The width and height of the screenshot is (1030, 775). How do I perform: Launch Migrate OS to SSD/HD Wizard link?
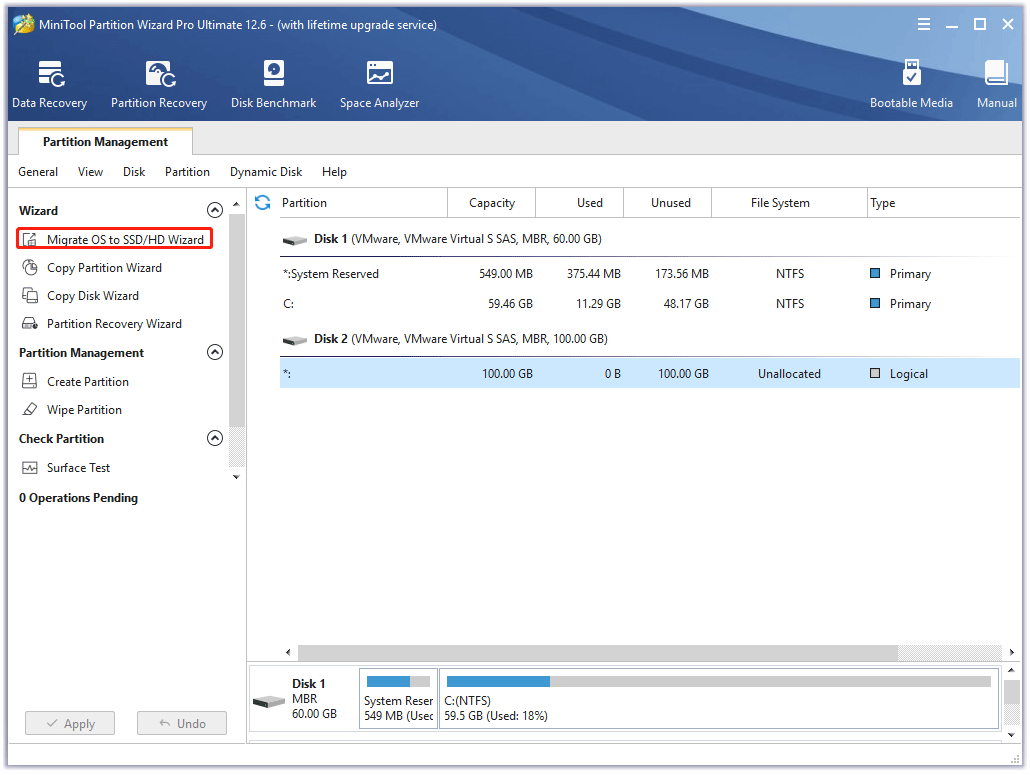125,240
